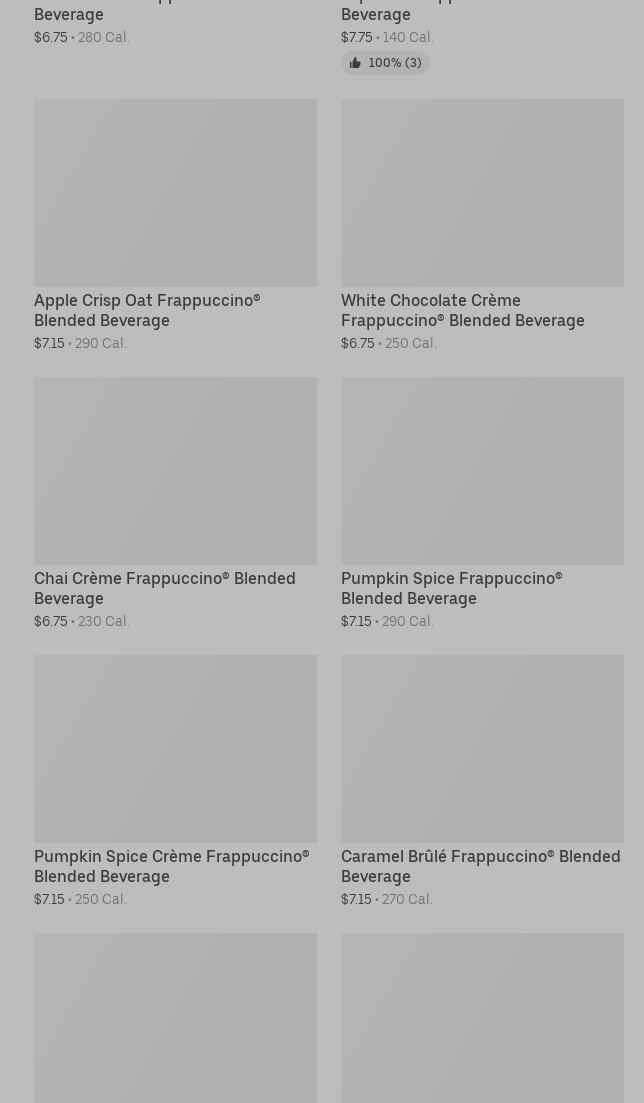Viewport: 644px width, 1103px height.
Task: Open the White Chocolate Crème Frappuccino image
Action: tap(482, 192)
